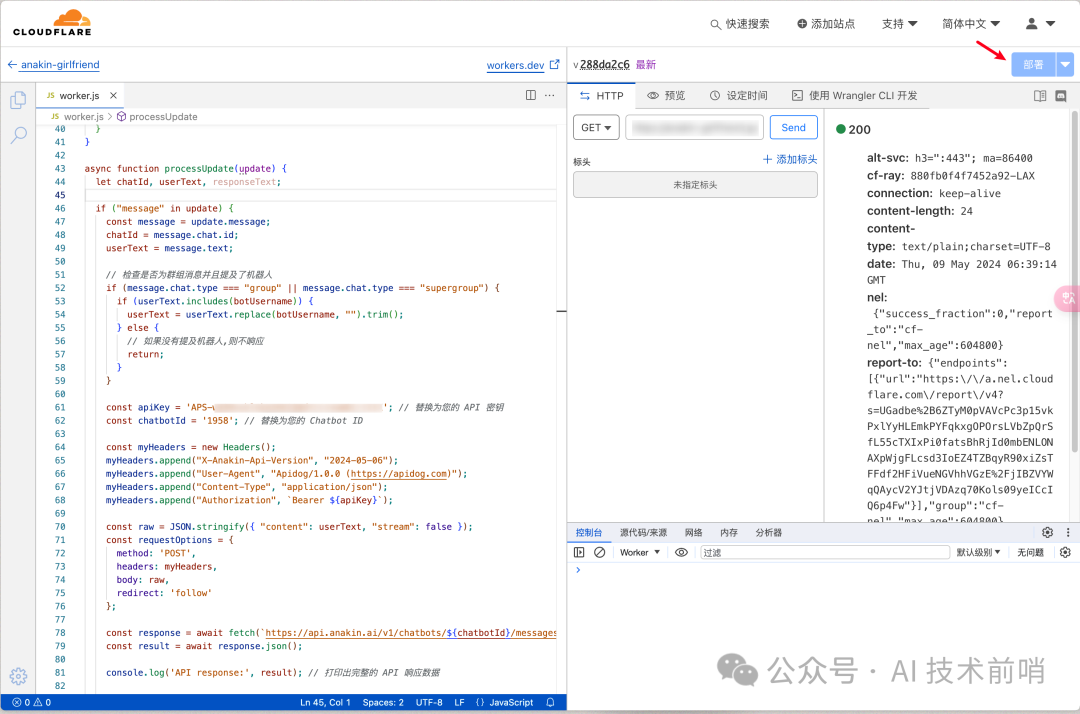Toggle live expression eye icon
Viewport: 1080px width, 714px height.
click(681, 552)
